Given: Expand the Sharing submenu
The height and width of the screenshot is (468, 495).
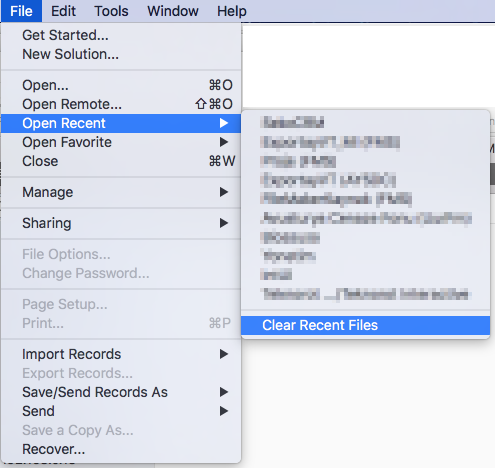Looking at the screenshot, I should point(121,223).
